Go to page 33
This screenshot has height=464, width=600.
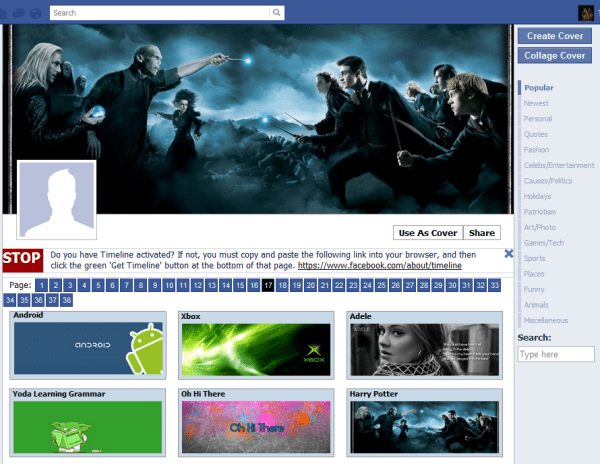click(495, 285)
